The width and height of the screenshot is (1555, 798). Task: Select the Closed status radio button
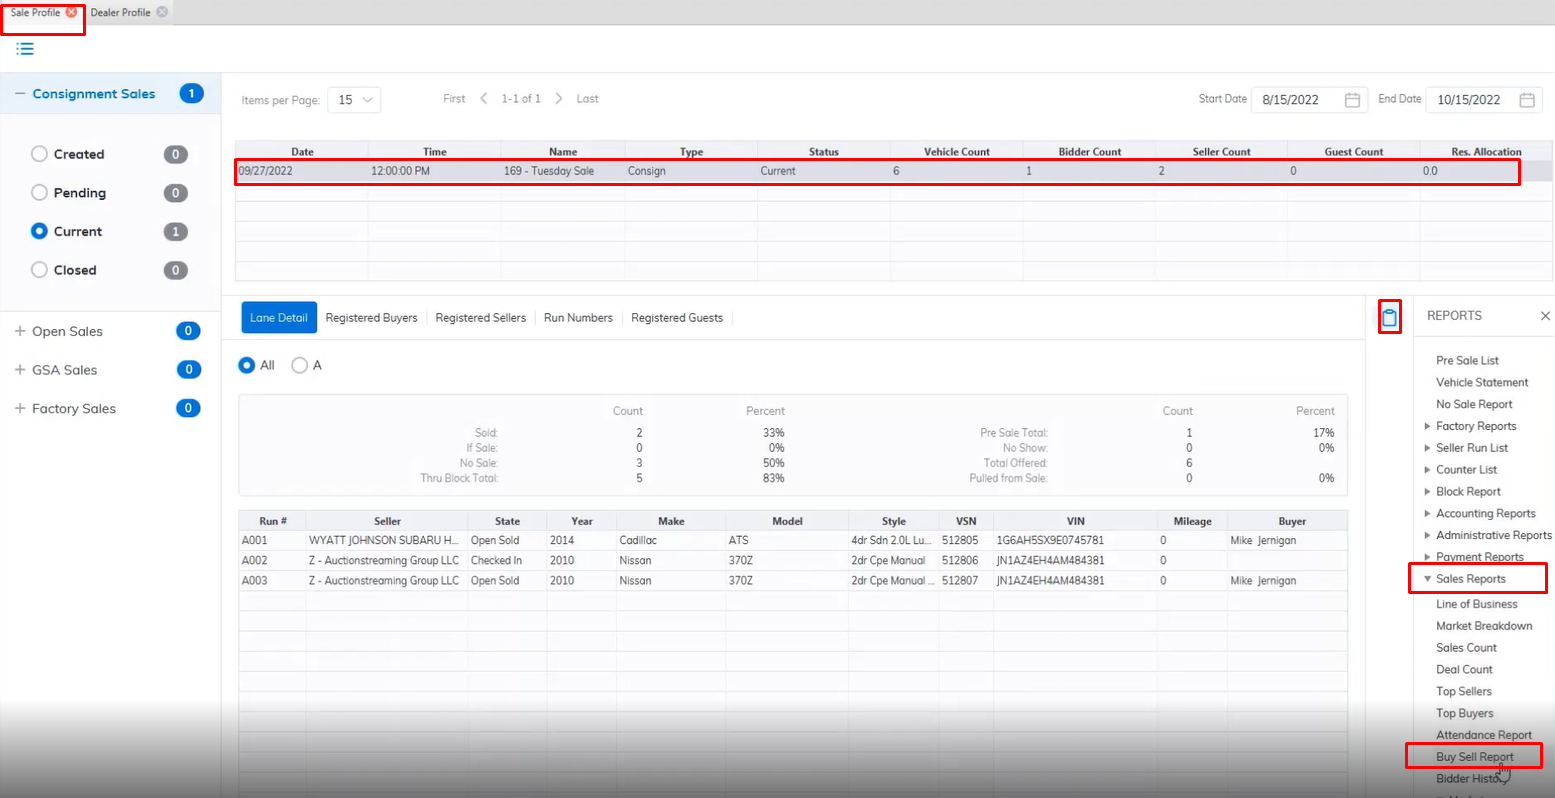[x=40, y=270]
